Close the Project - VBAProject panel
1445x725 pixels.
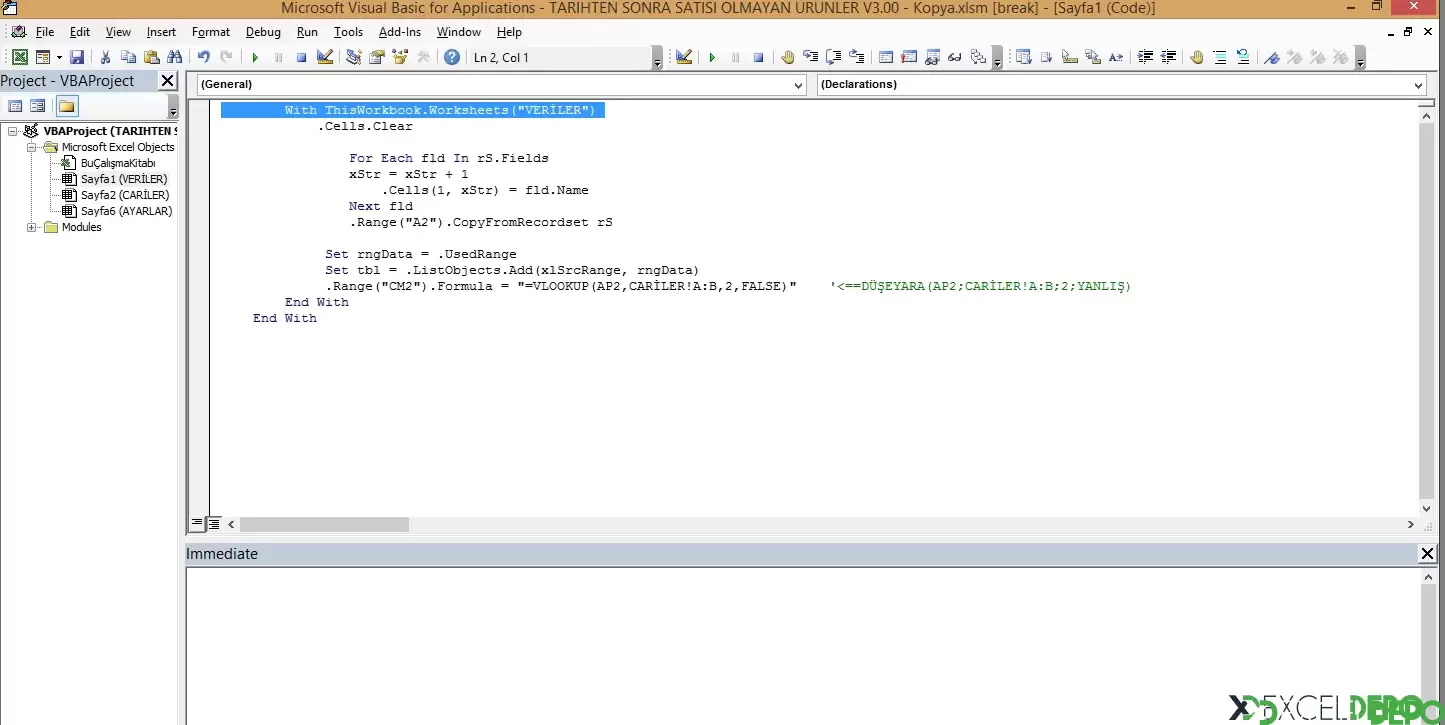point(167,81)
